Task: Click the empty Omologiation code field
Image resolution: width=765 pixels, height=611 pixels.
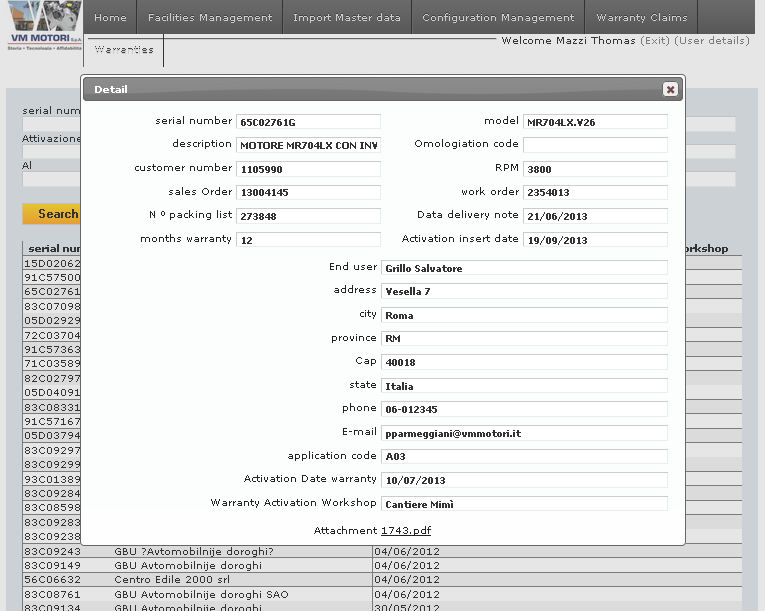Action: click(x=595, y=145)
